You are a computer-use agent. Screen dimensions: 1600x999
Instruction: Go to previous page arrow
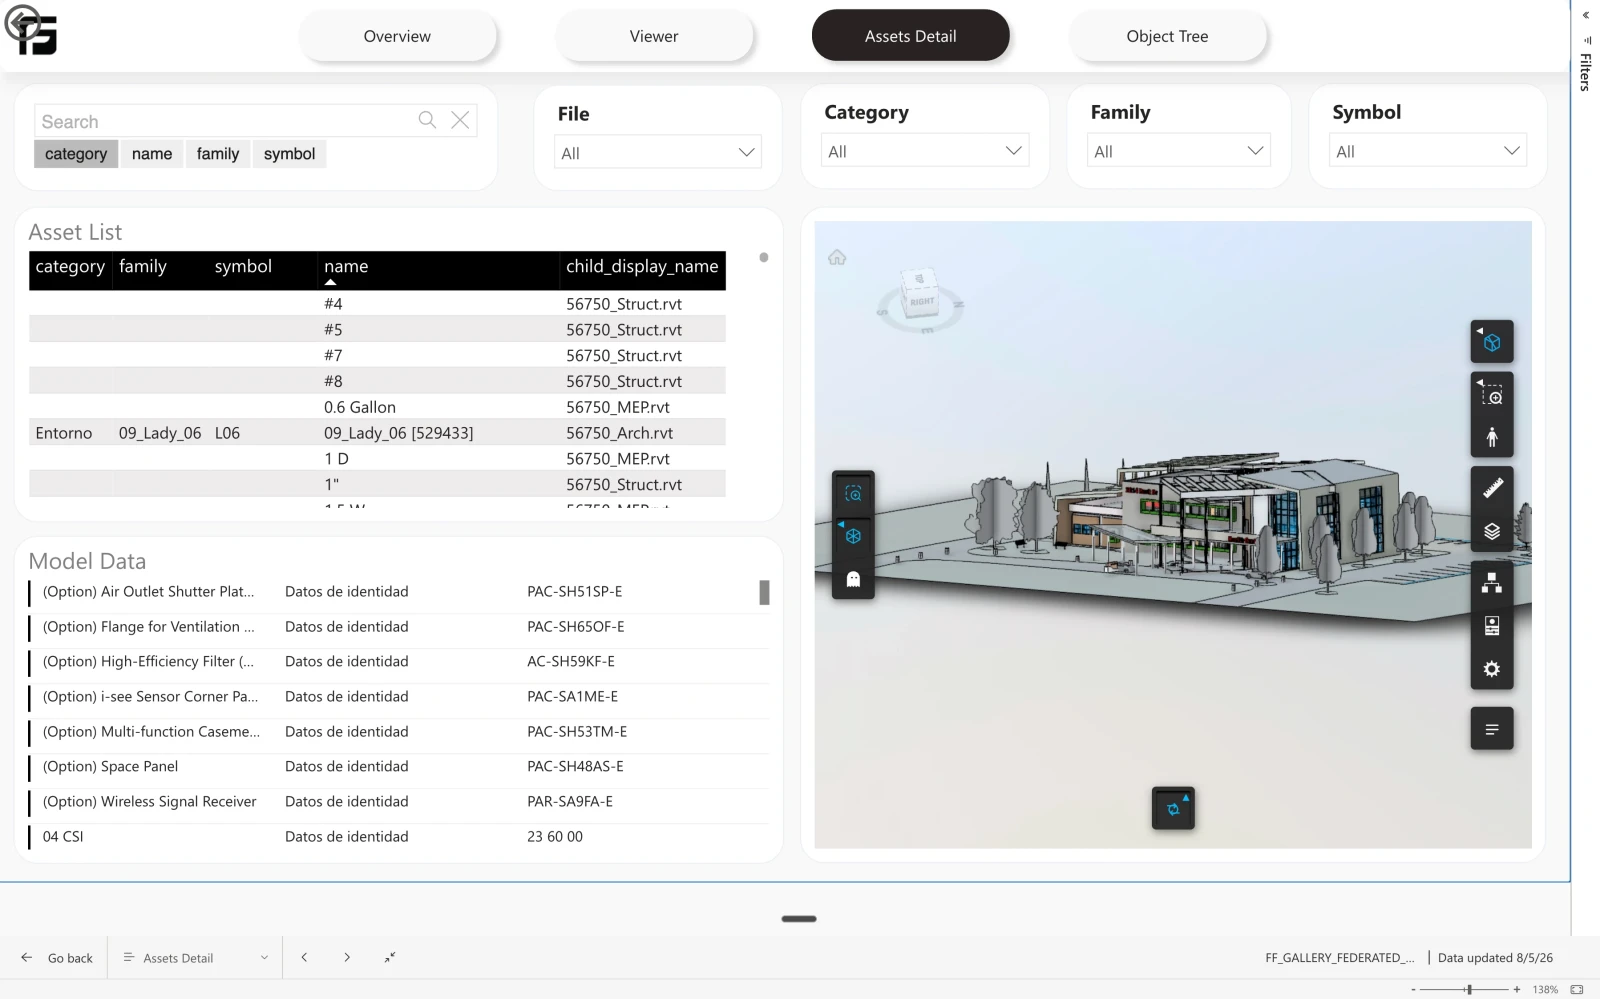(x=304, y=958)
